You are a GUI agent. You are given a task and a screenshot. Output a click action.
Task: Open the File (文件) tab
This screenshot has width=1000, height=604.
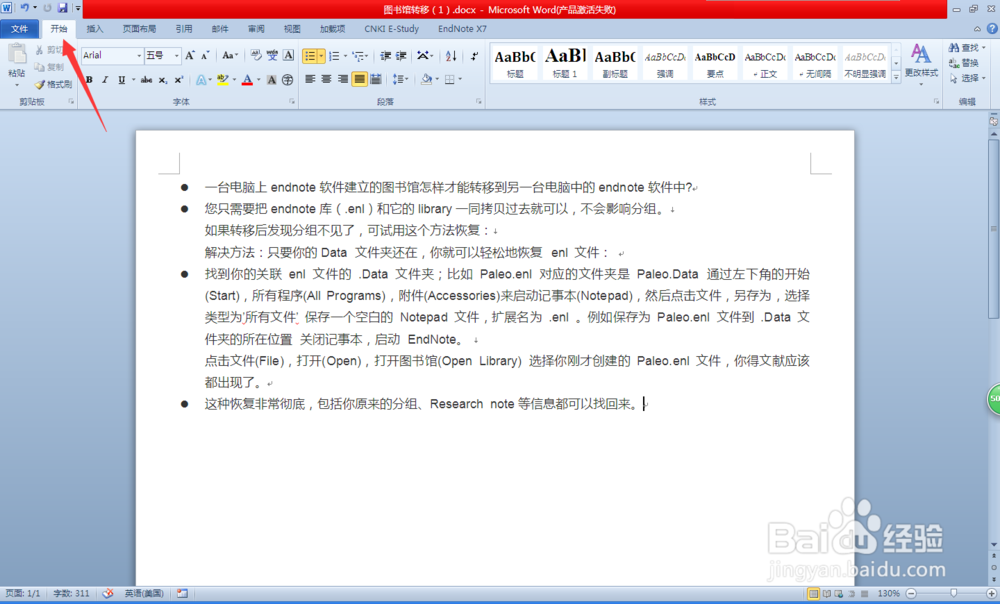(20, 29)
